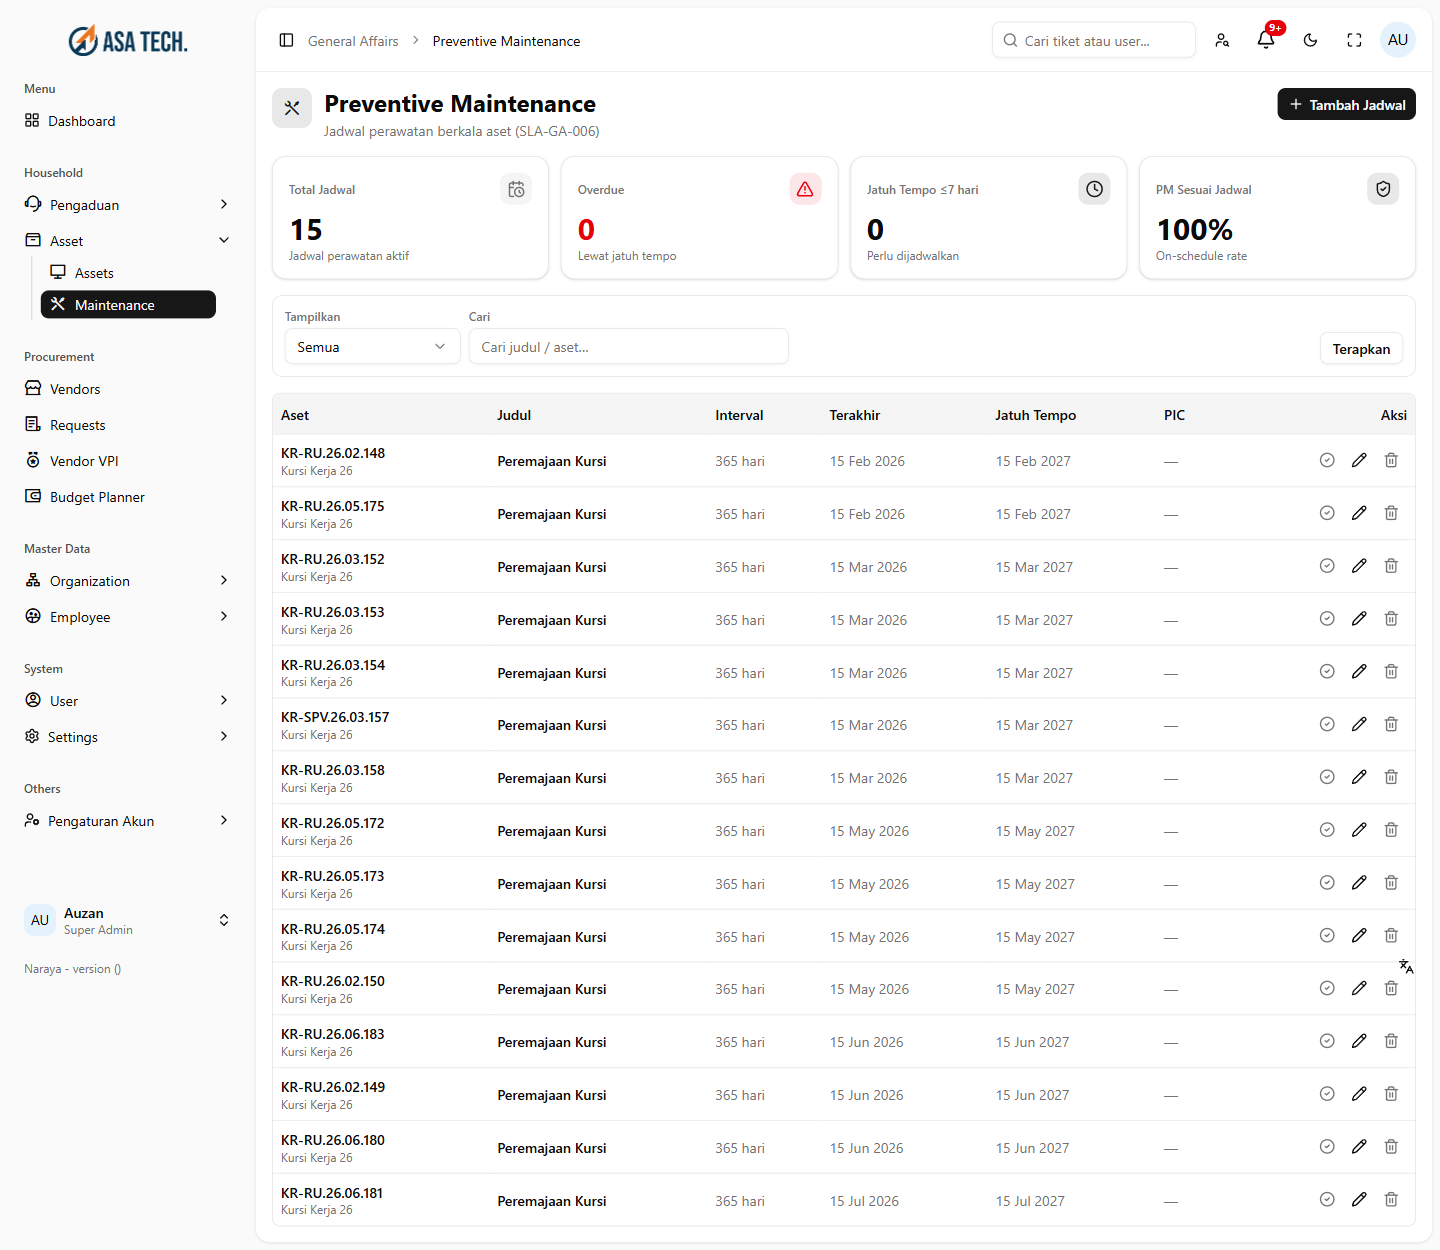Edit the KR-RU.26.05.175 schedule
The height and width of the screenshot is (1250, 1440).
(1359, 513)
